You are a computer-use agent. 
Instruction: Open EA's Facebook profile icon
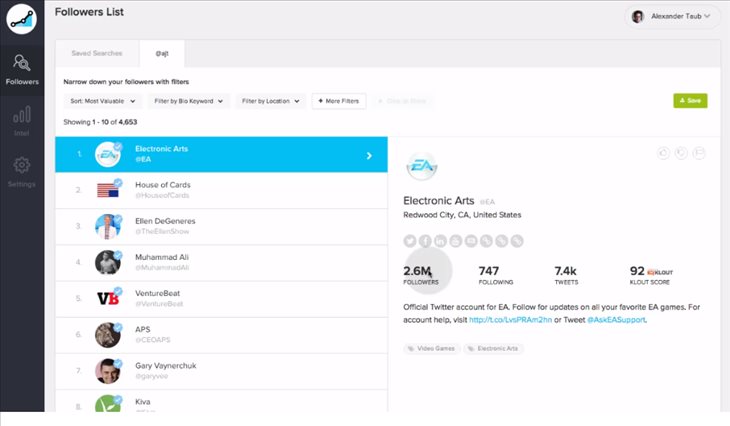[x=425, y=241]
